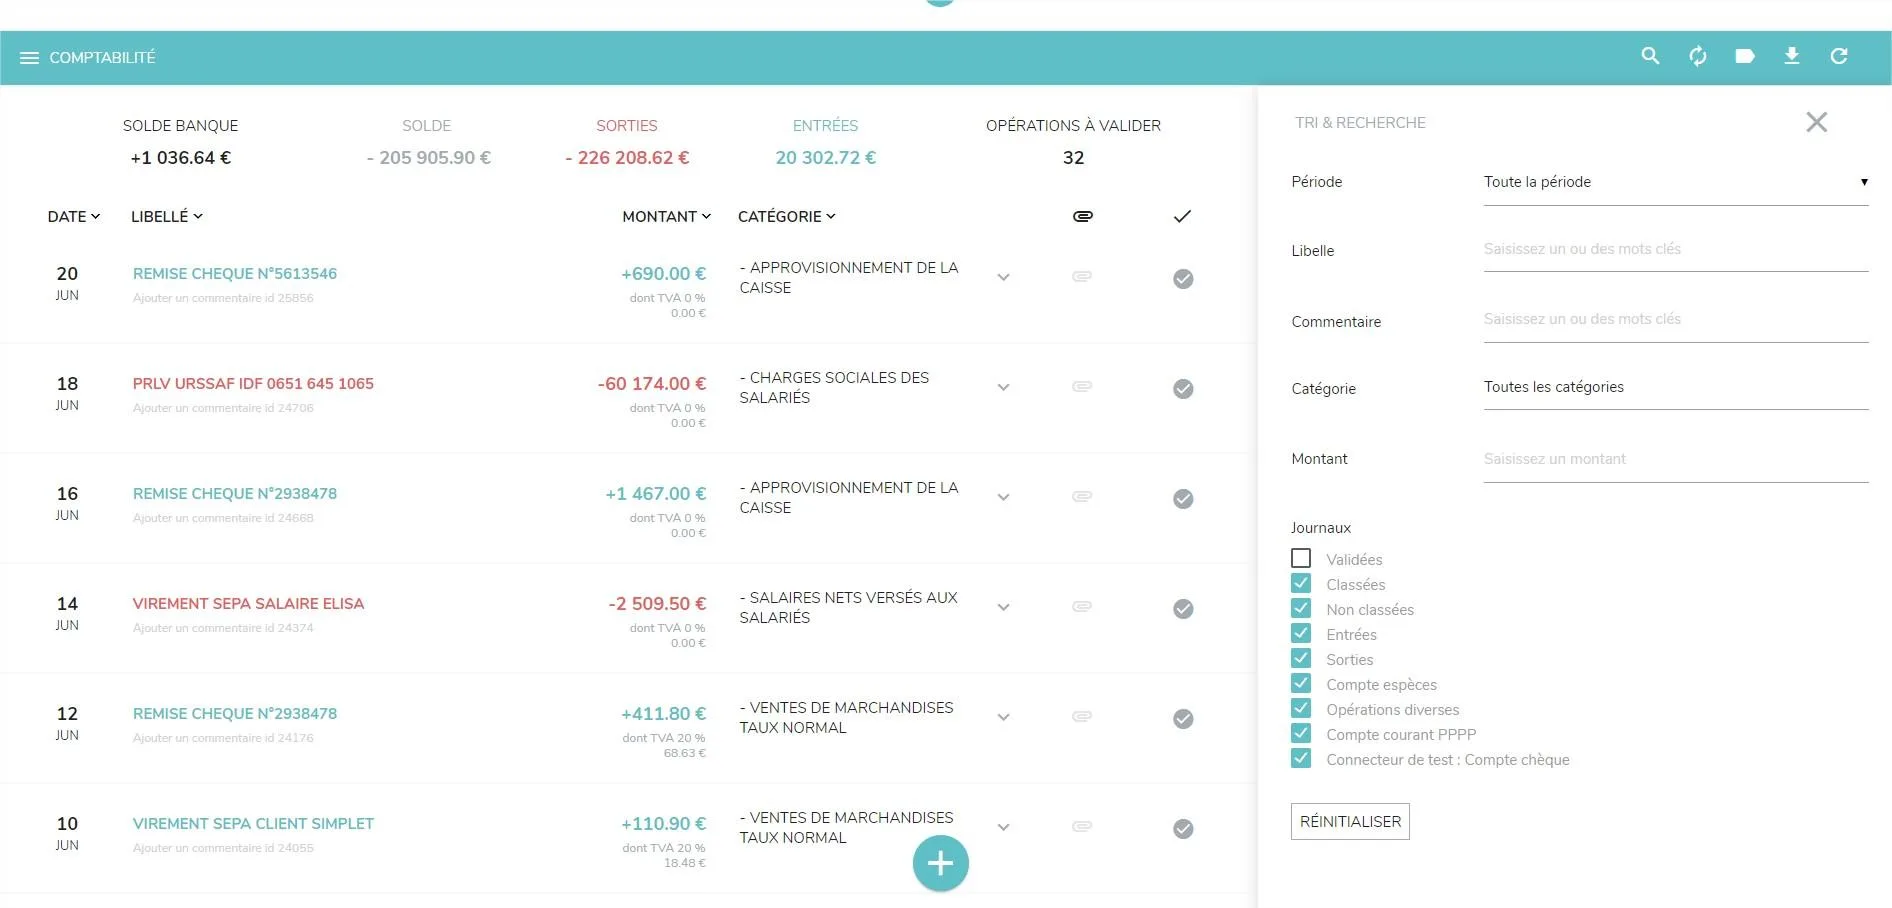Validate the 16 JUN REMISE CHEQUE operation
The image size is (1892, 908).
pos(1183,499)
